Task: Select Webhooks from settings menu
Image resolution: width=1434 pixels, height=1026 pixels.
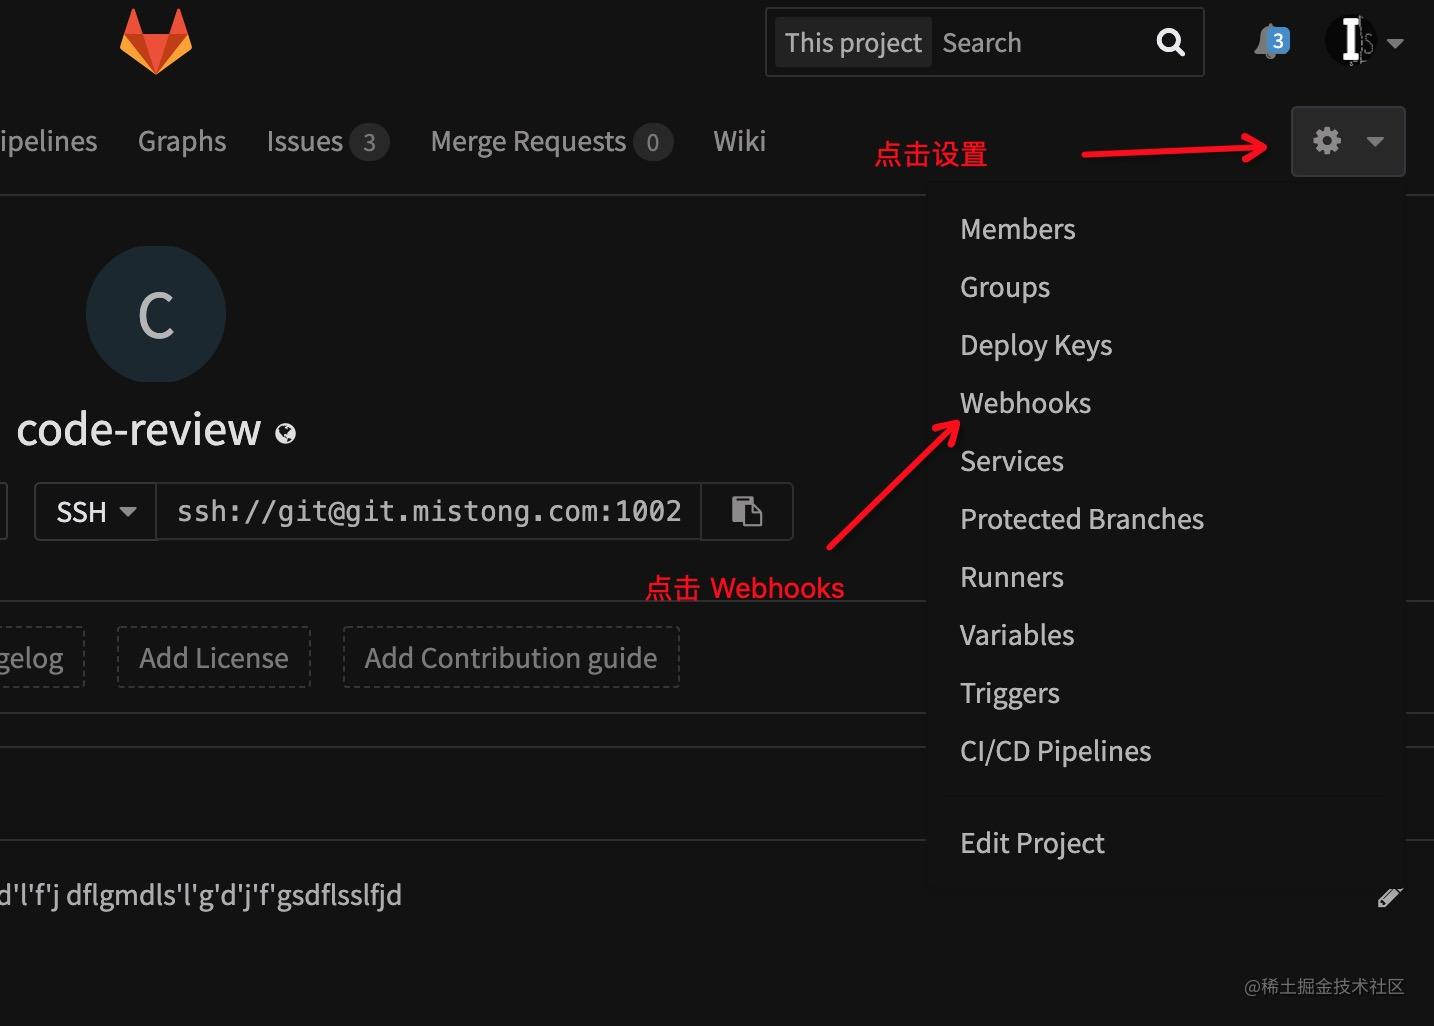Action: (1025, 403)
